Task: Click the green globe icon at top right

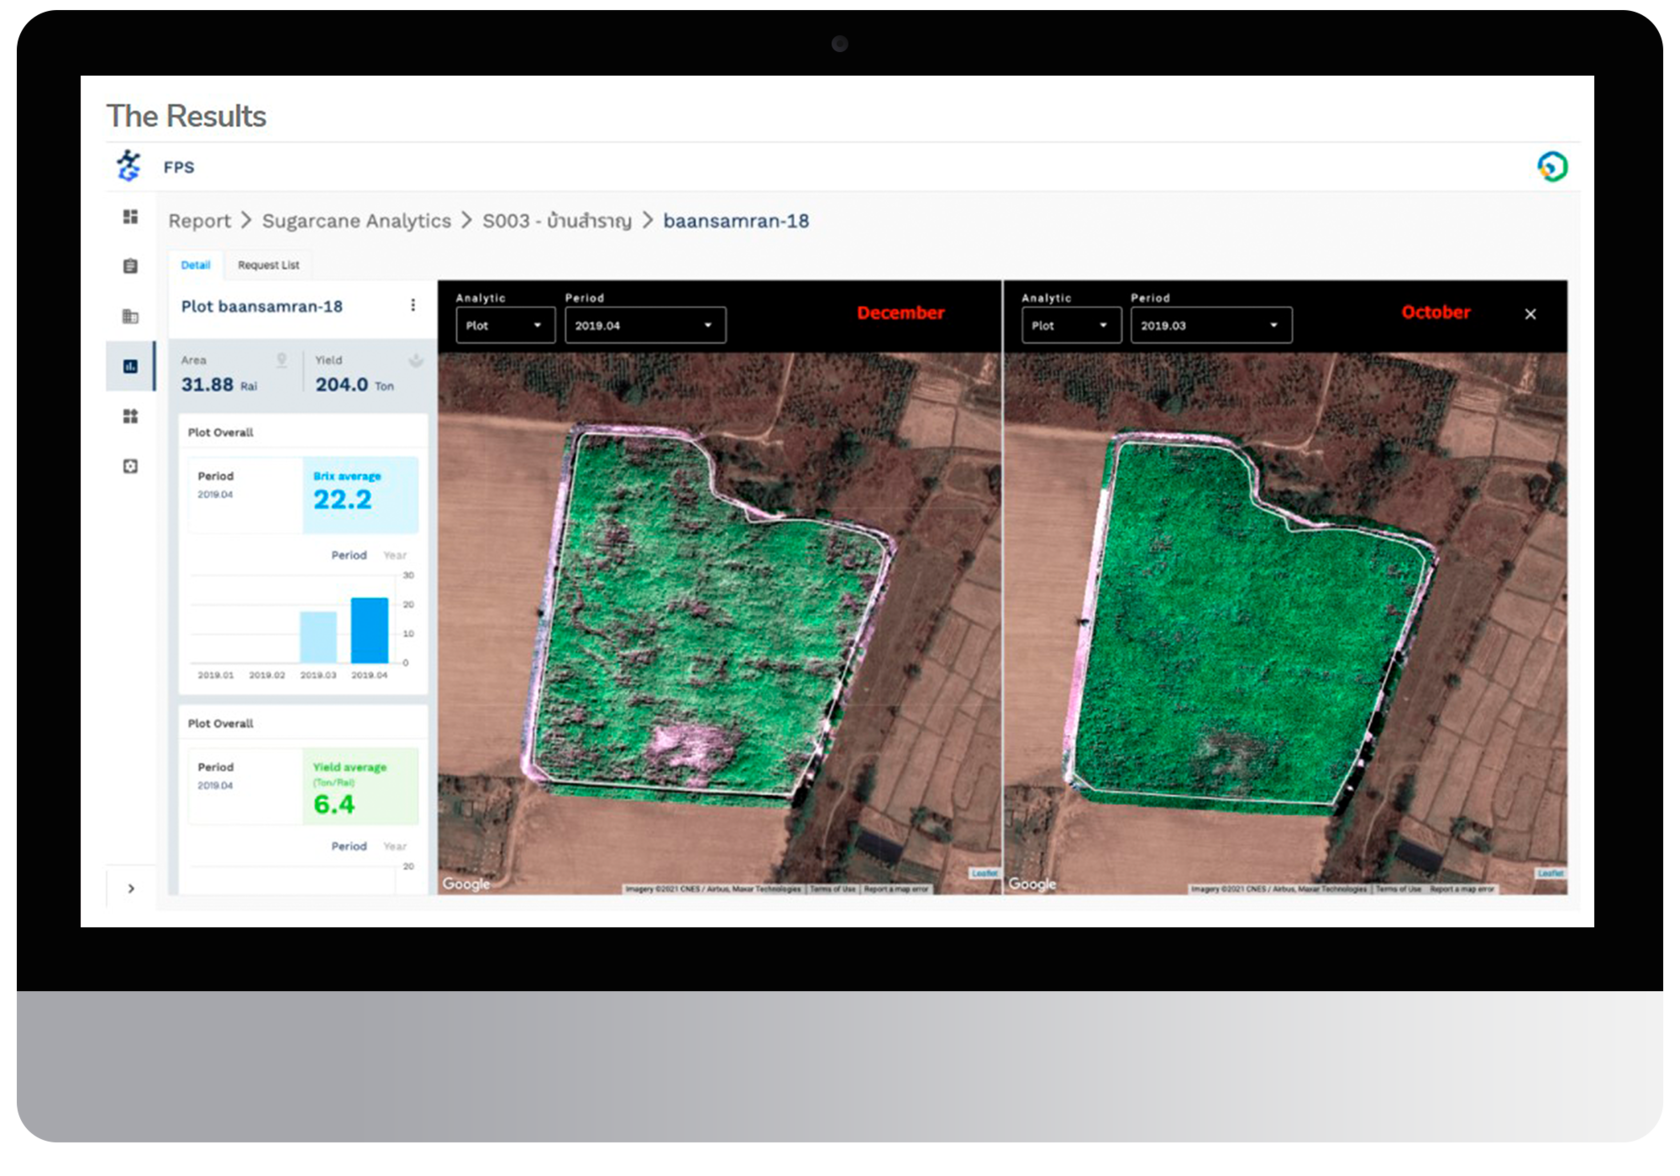Action: 1552,165
